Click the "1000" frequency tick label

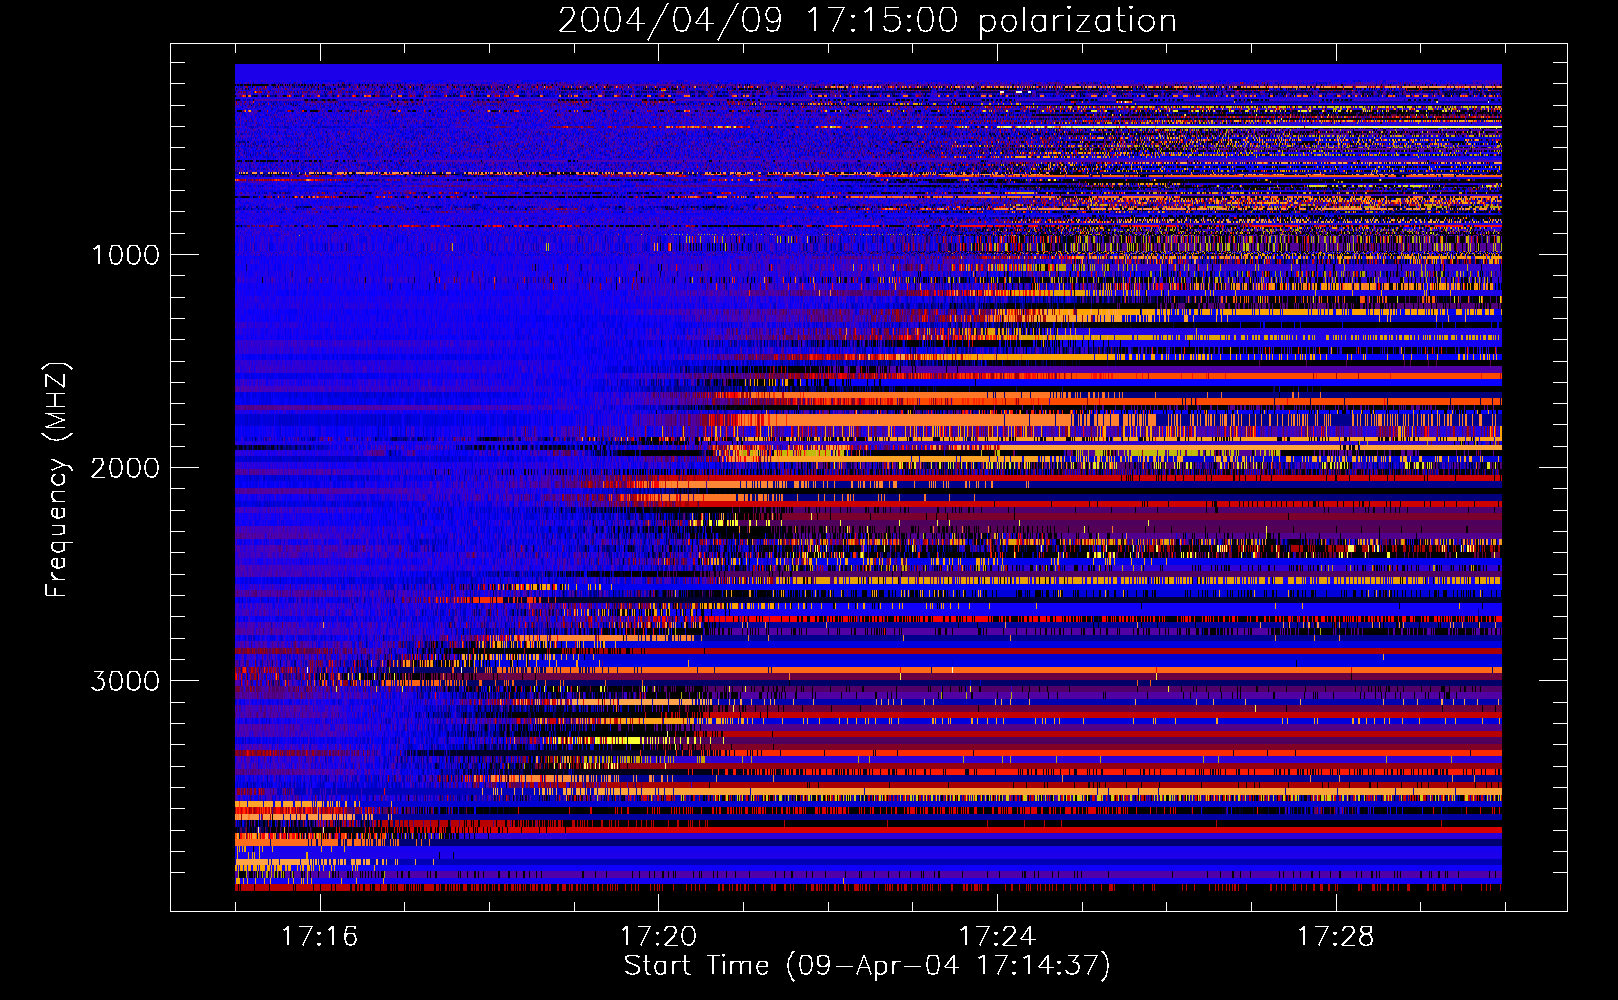[x=125, y=255]
